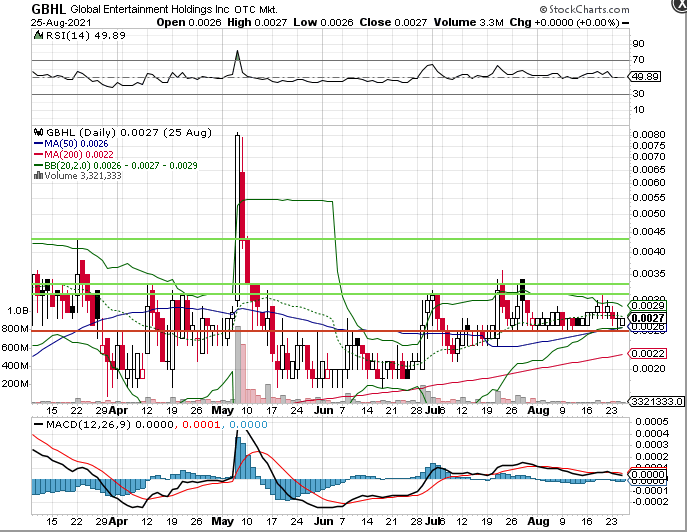The width and height of the screenshot is (687, 532).
Task: Click the Close 0.0027 value
Action: point(393,22)
